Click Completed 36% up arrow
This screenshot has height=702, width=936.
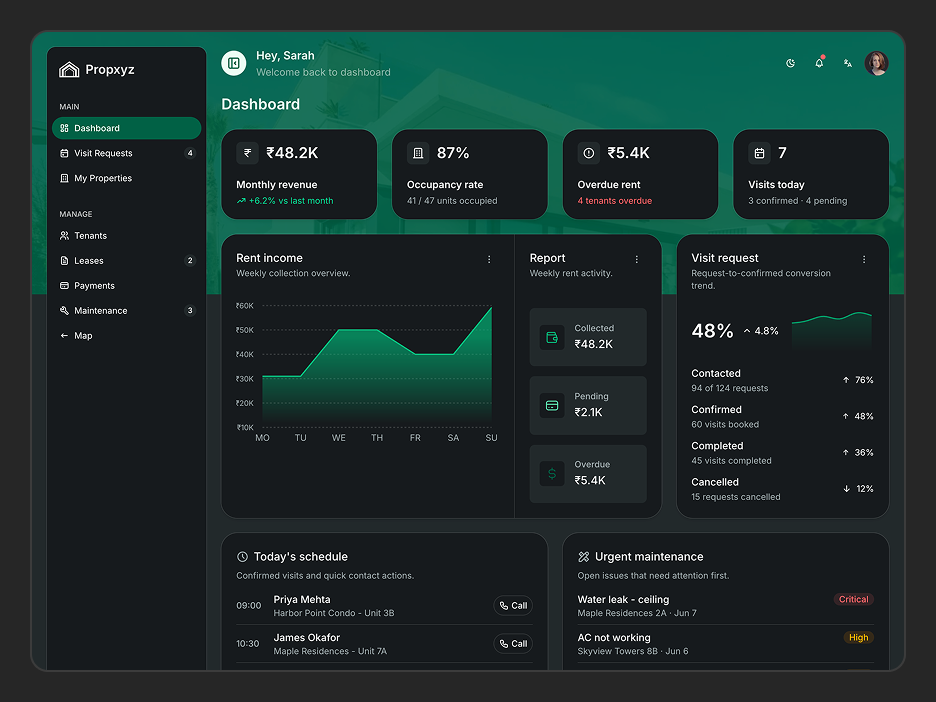point(846,453)
